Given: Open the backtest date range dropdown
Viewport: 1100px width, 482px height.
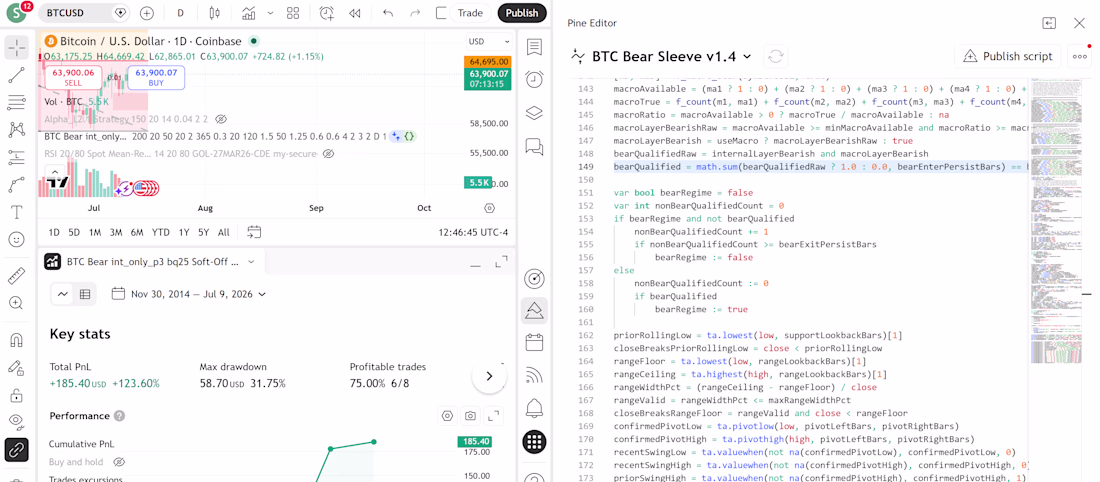Looking at the screenshot, I should tap(189, 295).
